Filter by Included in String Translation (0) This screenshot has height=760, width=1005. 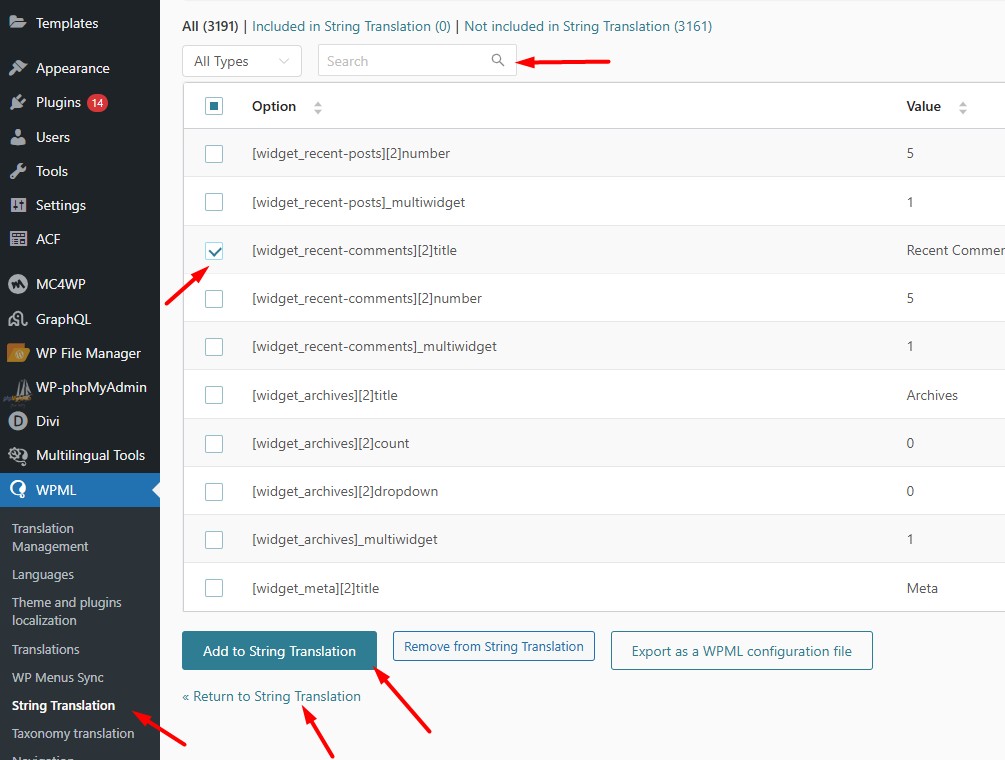tap(351, 26)
